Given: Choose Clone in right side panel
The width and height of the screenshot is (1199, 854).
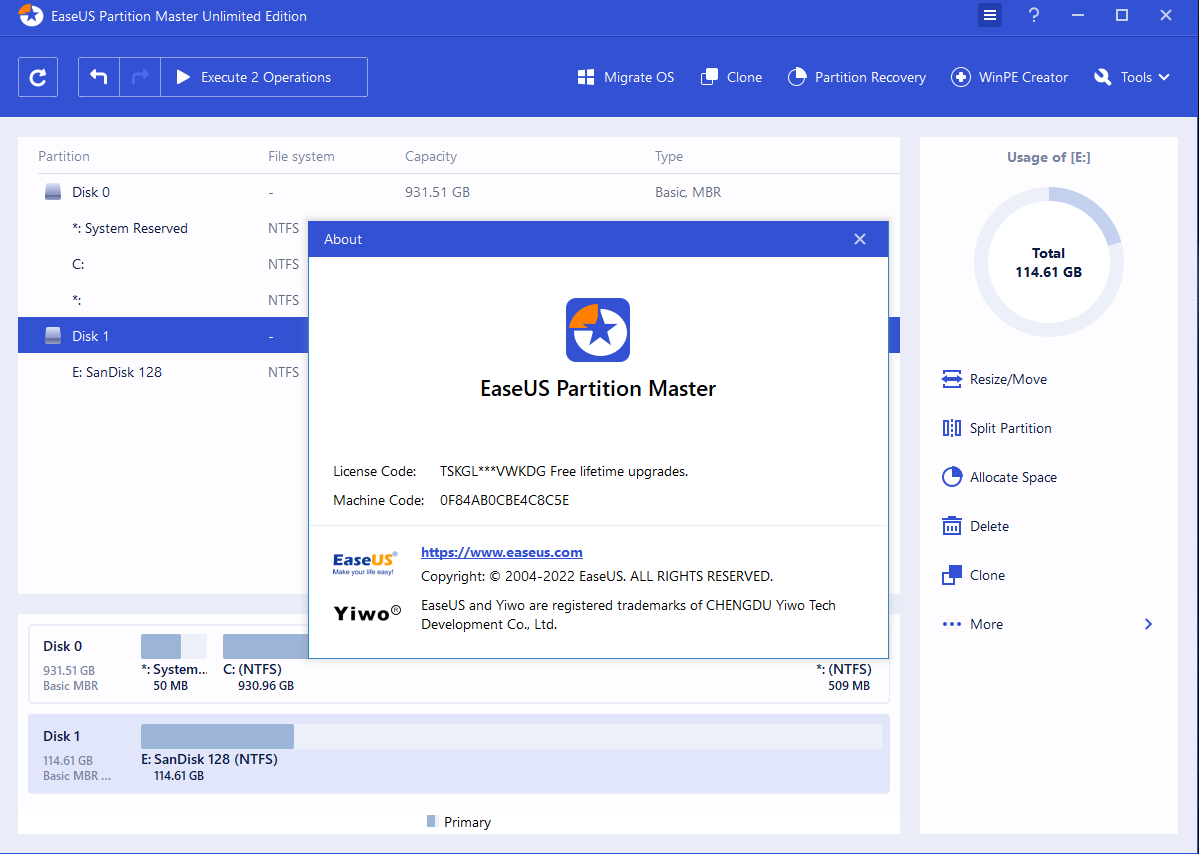Looking at the screenshot, I should 973,575.
